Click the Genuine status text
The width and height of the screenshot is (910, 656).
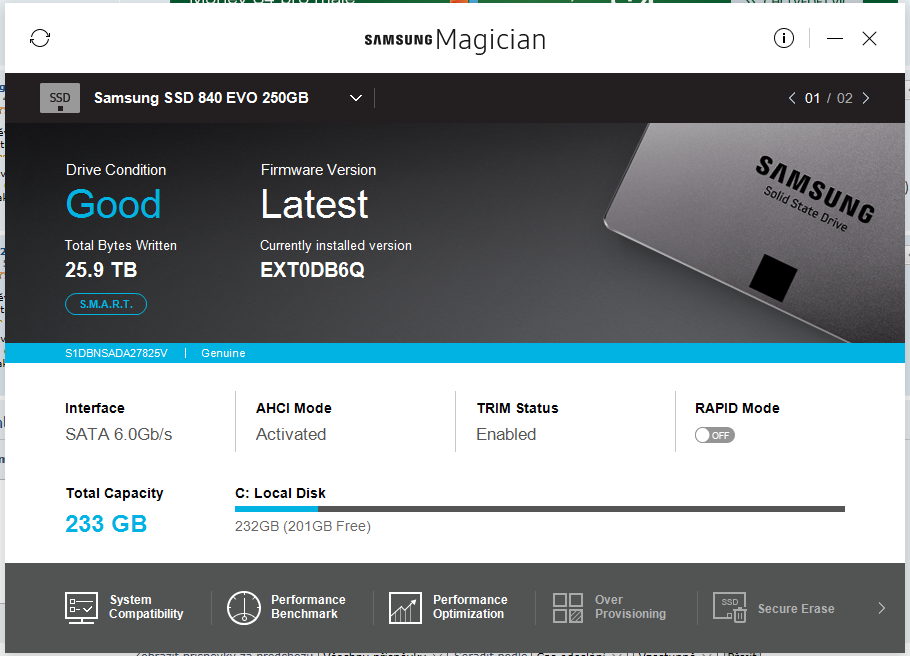pos(223,353)
